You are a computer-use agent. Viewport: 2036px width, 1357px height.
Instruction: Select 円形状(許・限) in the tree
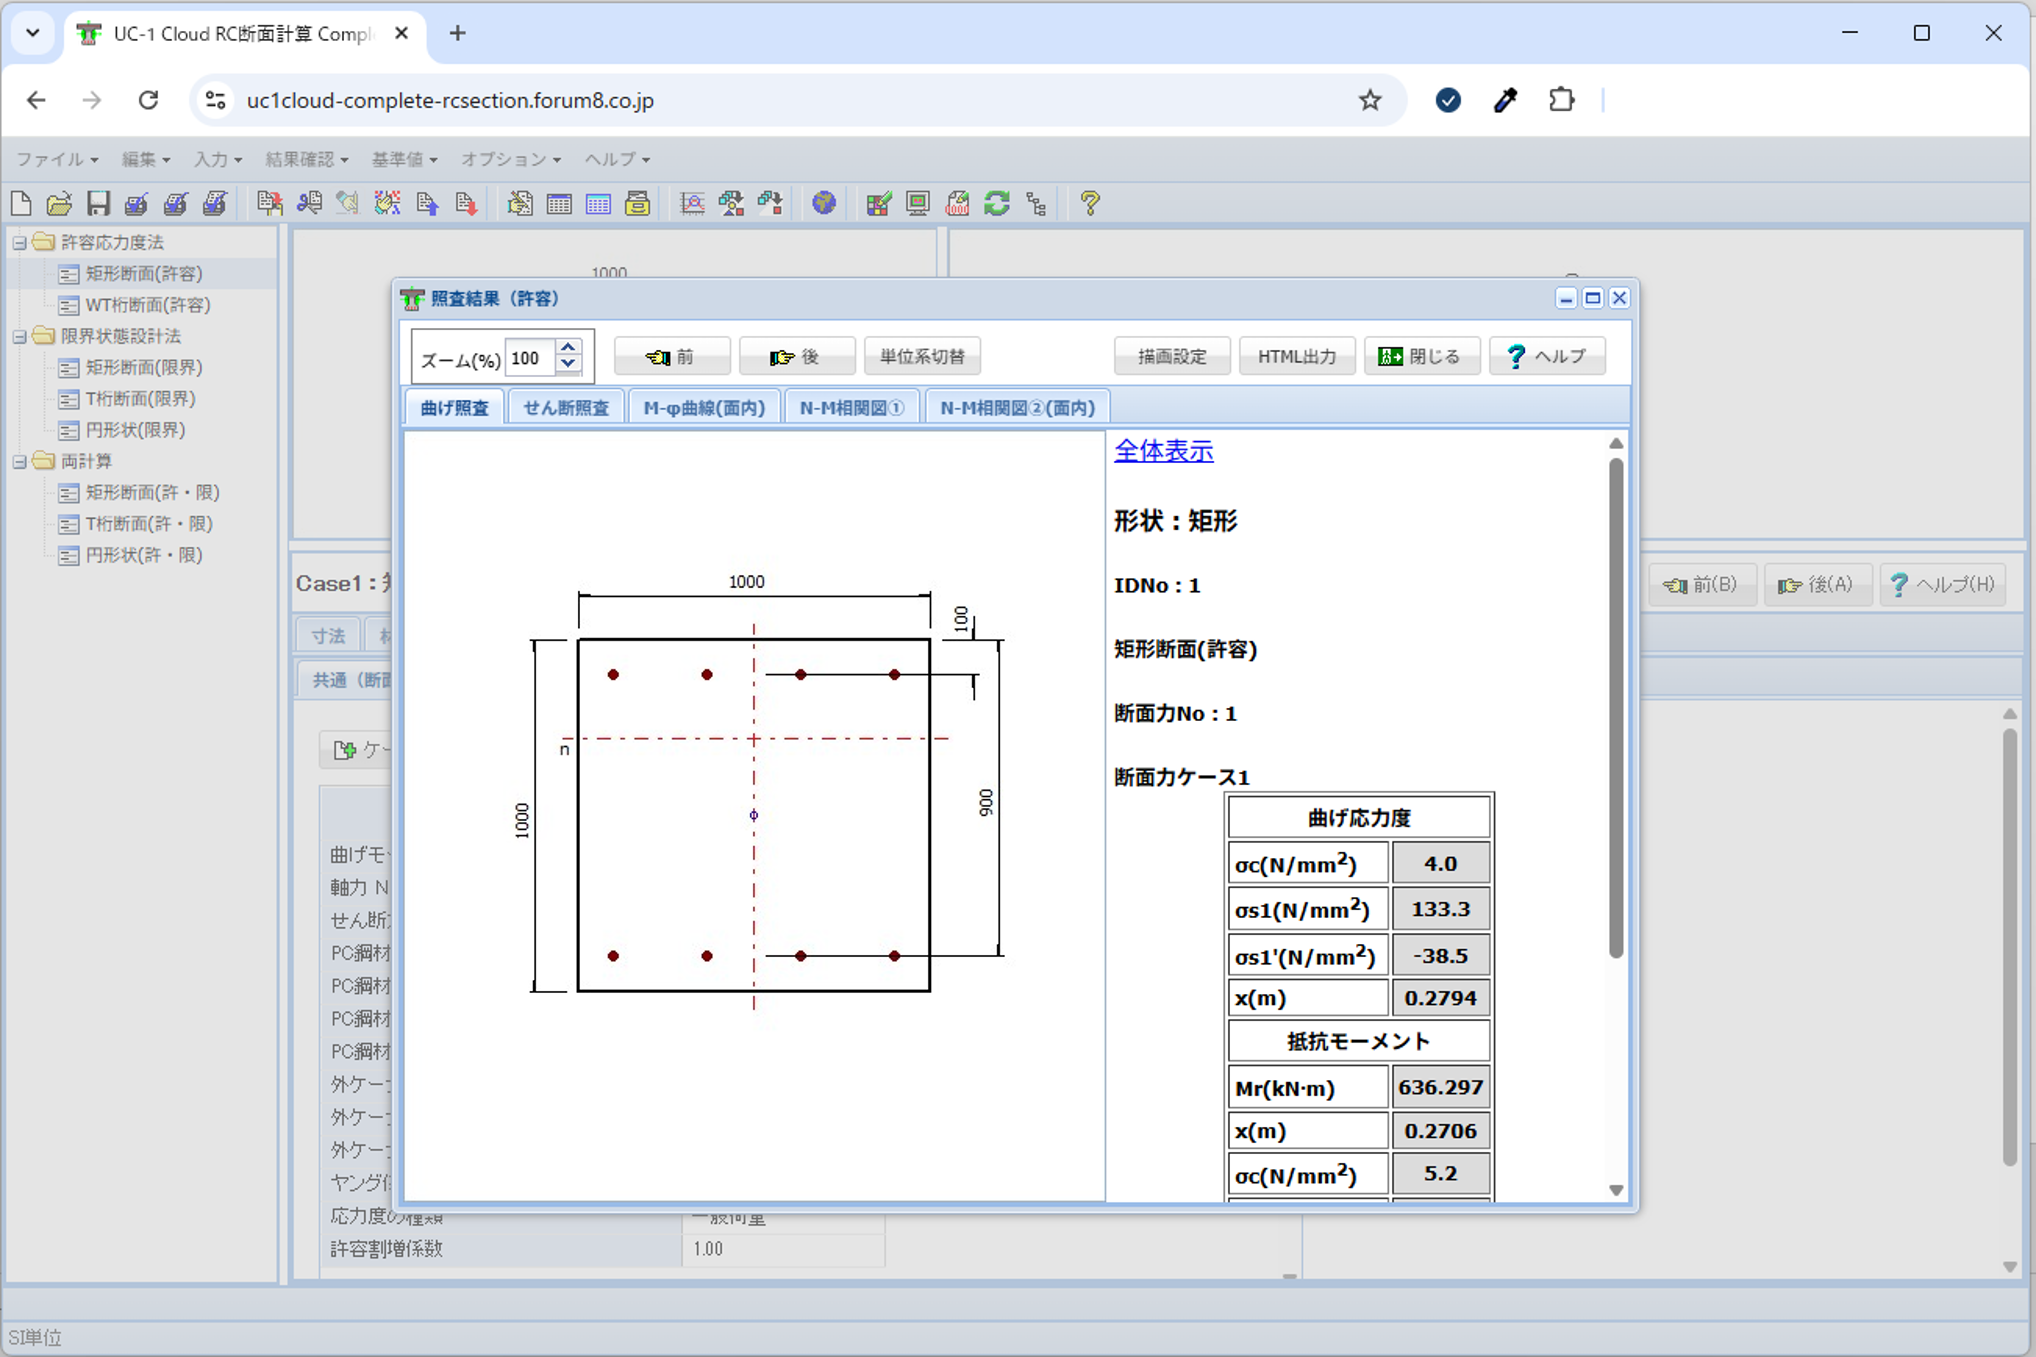144,555
